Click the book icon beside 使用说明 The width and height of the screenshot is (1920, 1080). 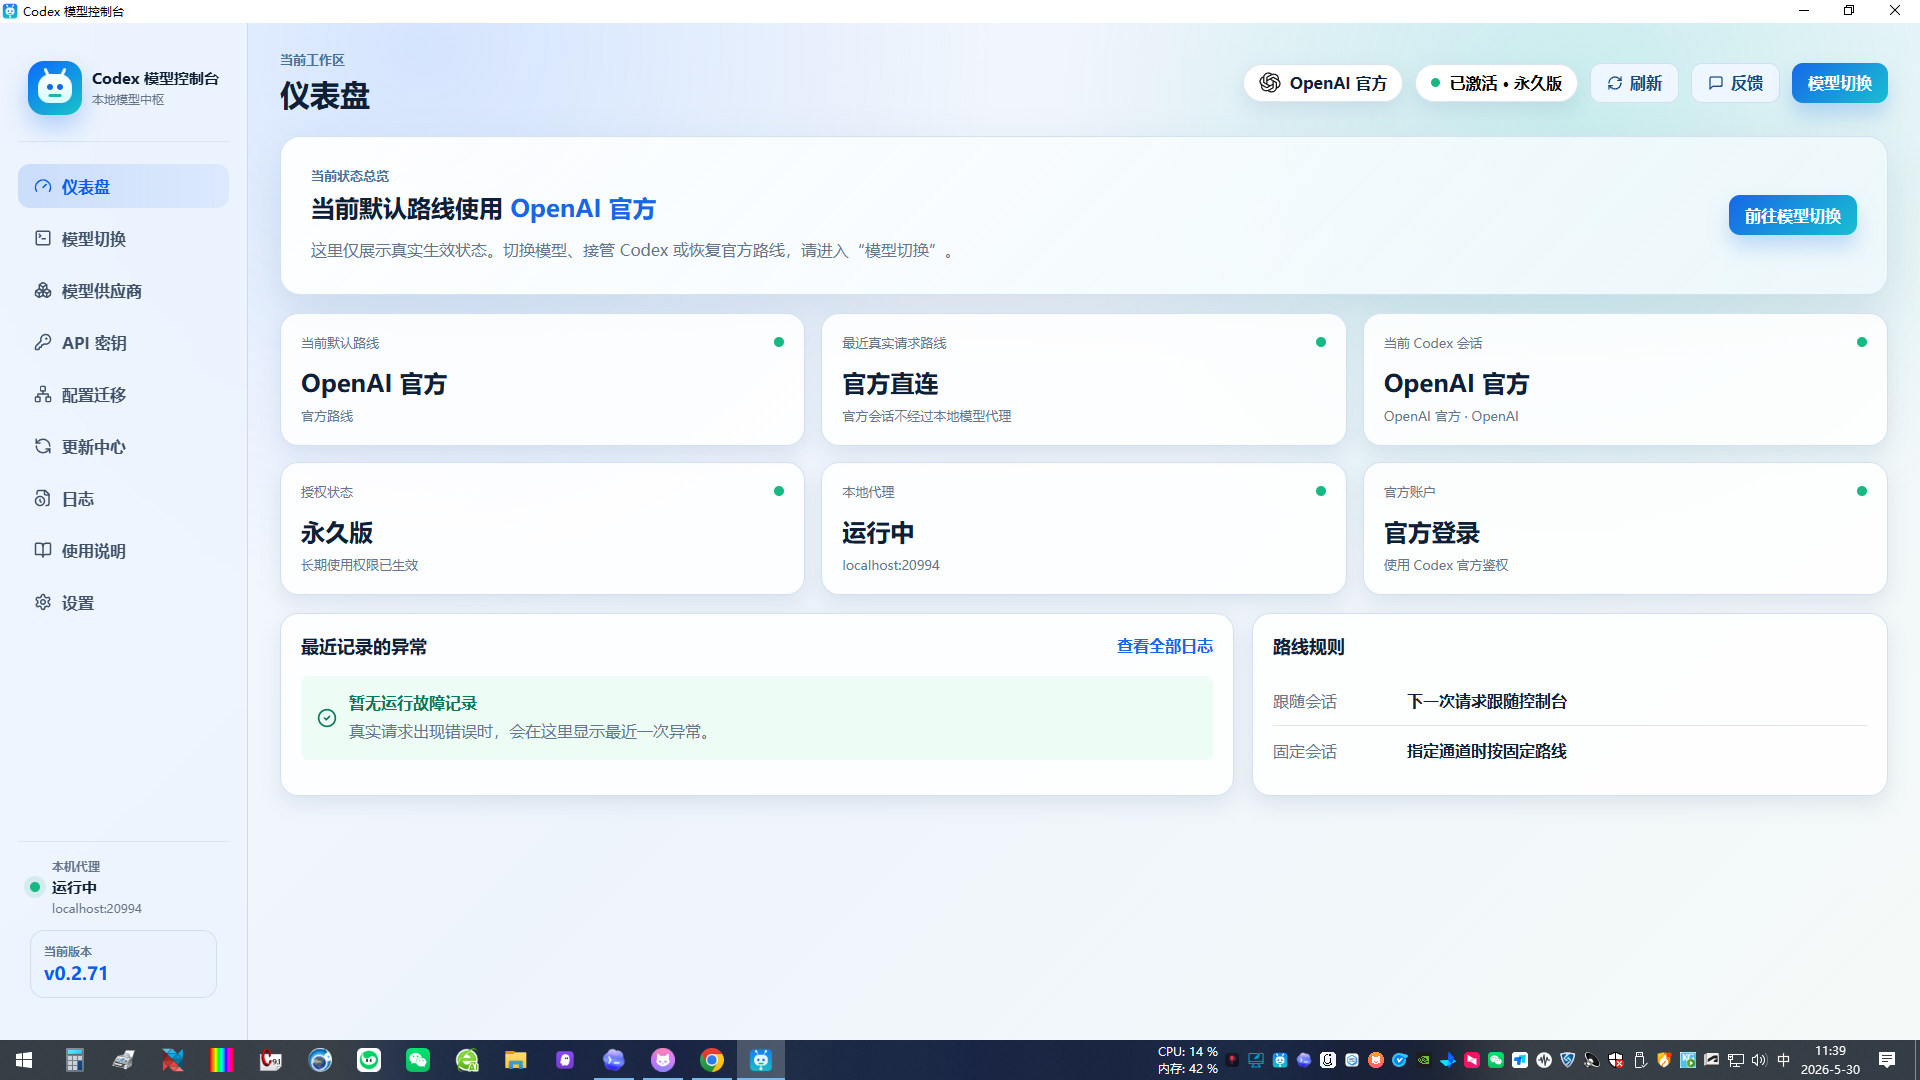pyautogui.click(x=43, y=550)
